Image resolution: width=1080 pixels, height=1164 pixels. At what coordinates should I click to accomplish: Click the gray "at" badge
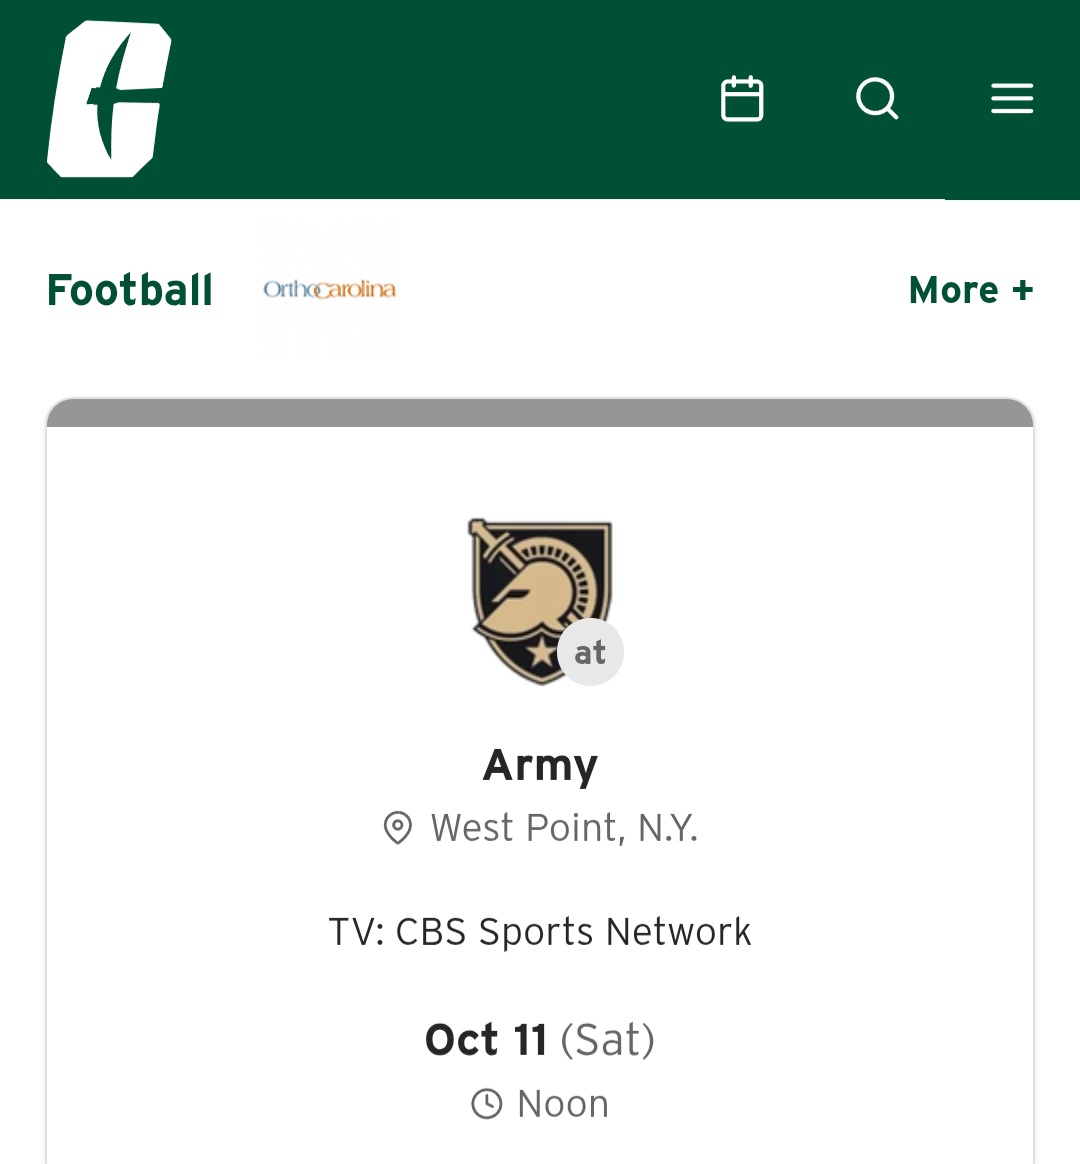pos(590,652)
